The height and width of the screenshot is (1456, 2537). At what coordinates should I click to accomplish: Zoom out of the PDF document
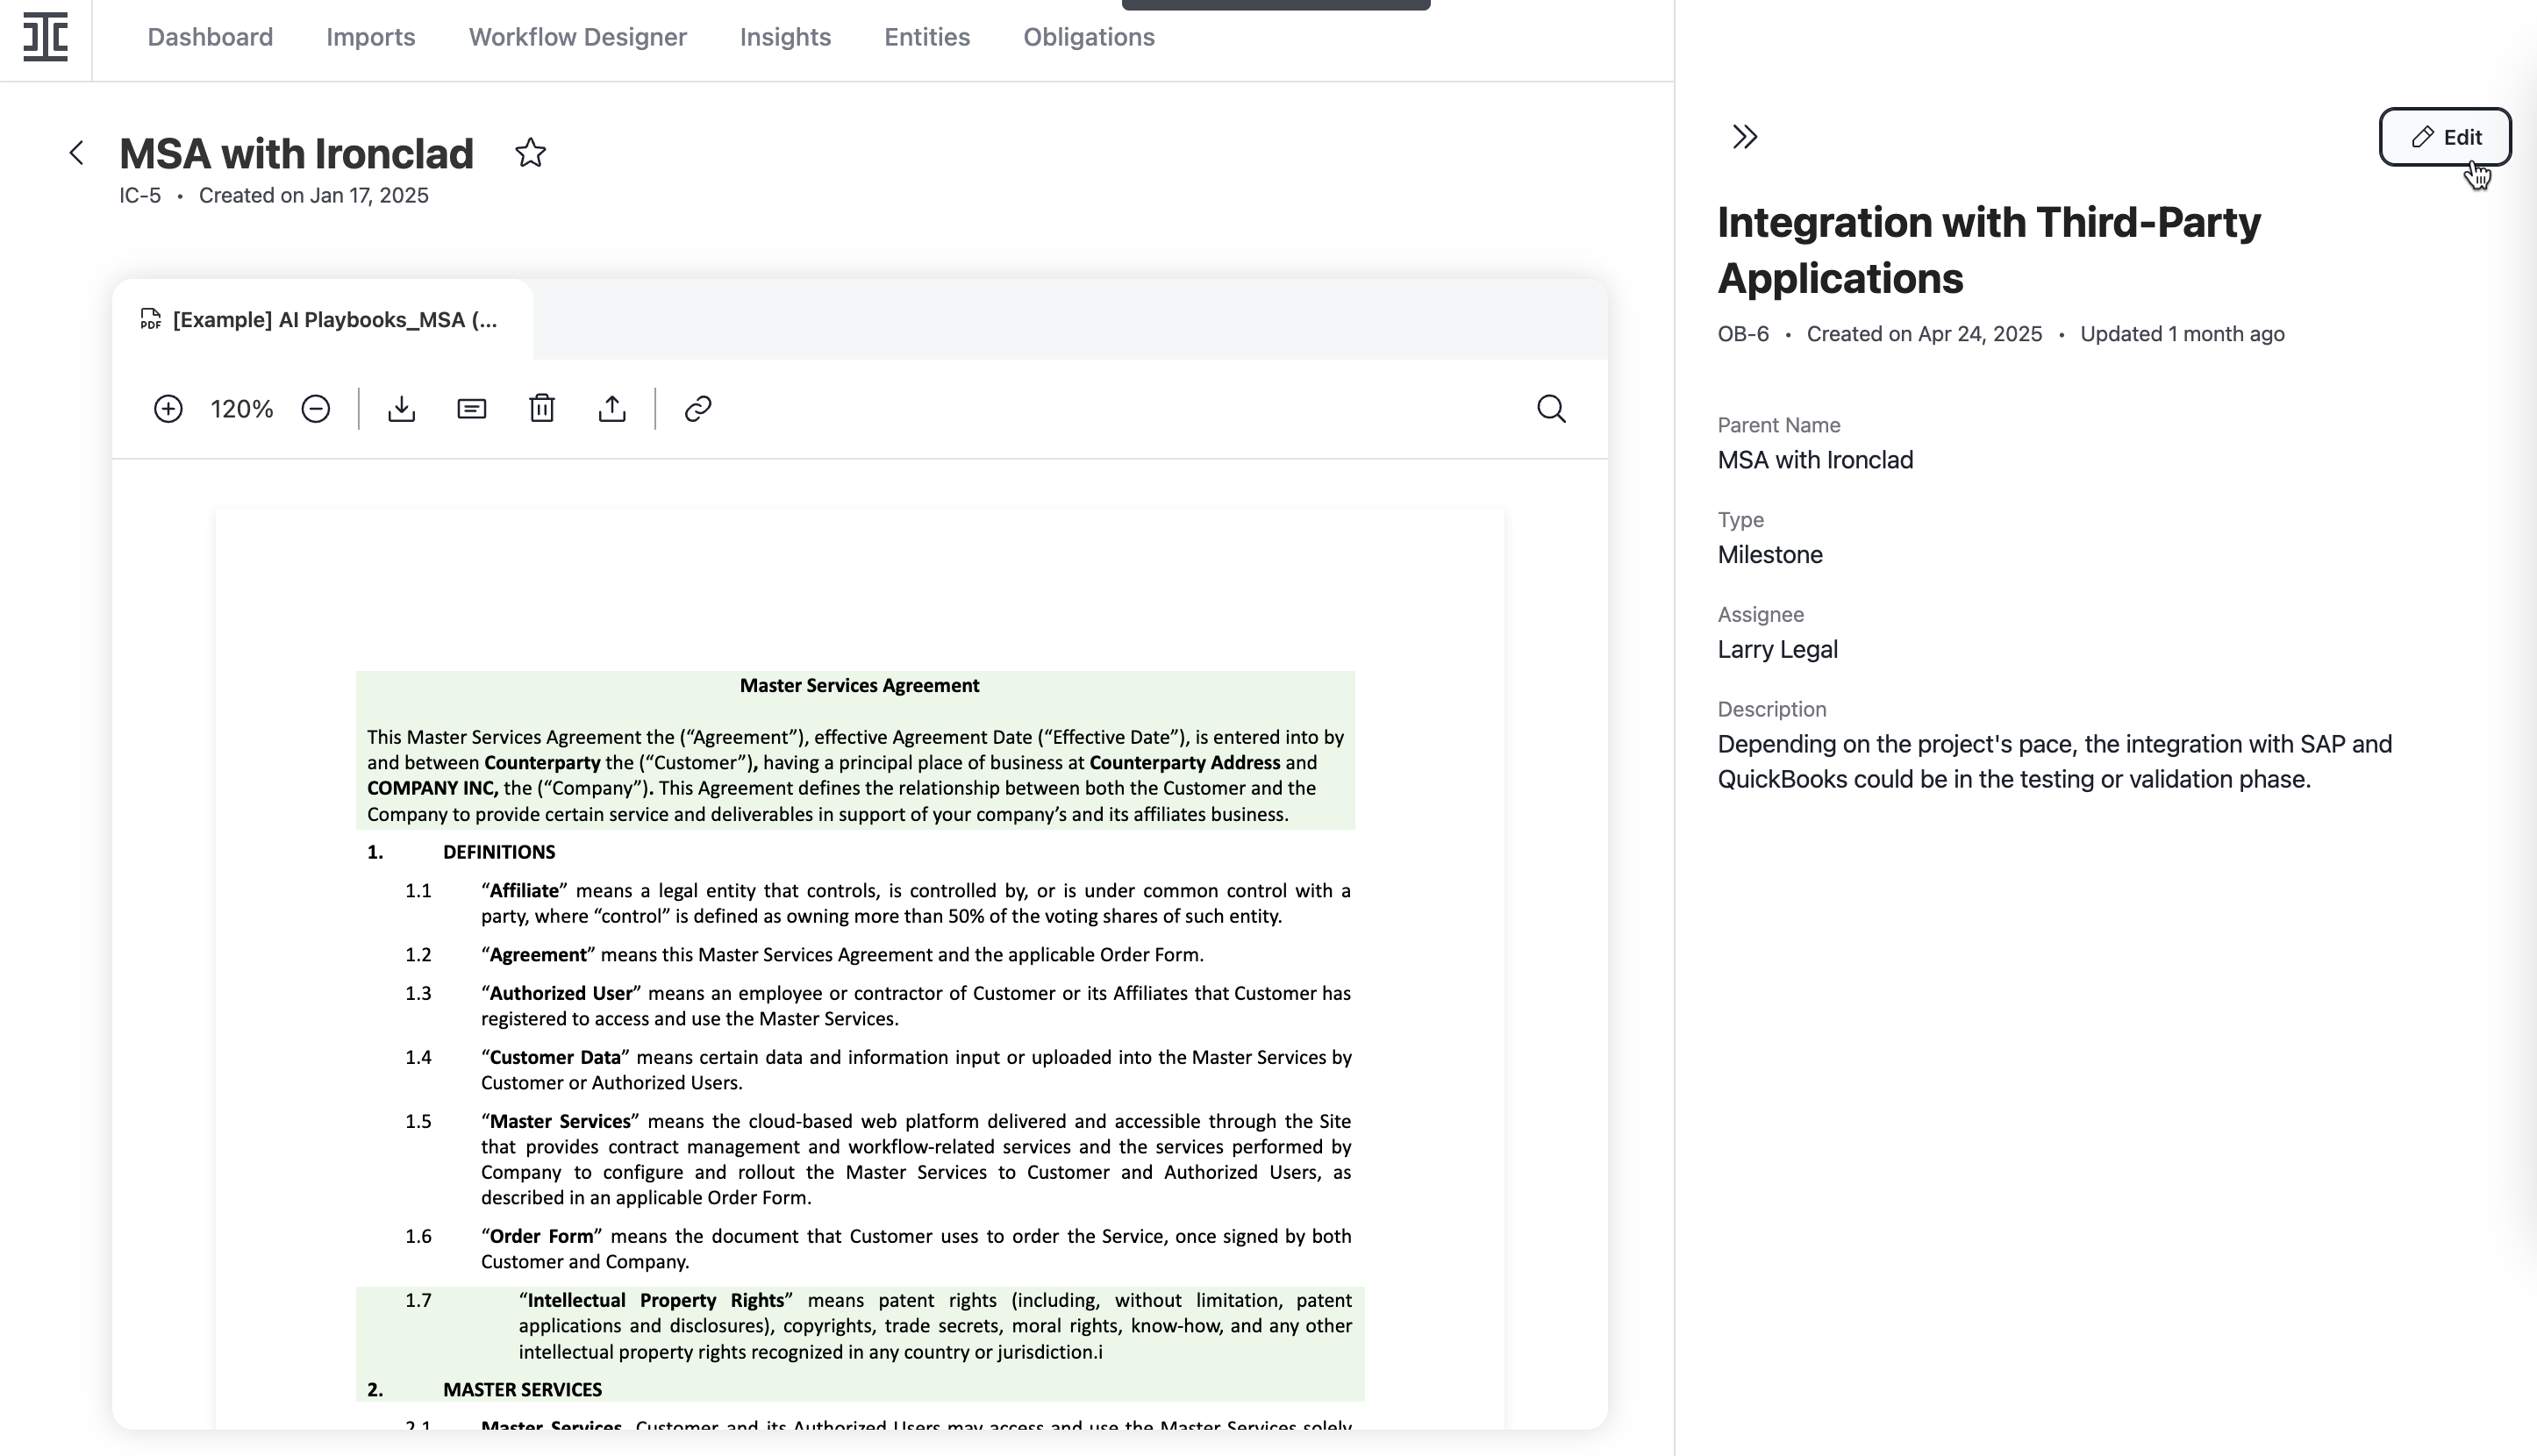pyautogui.click(x=315, y=409)
